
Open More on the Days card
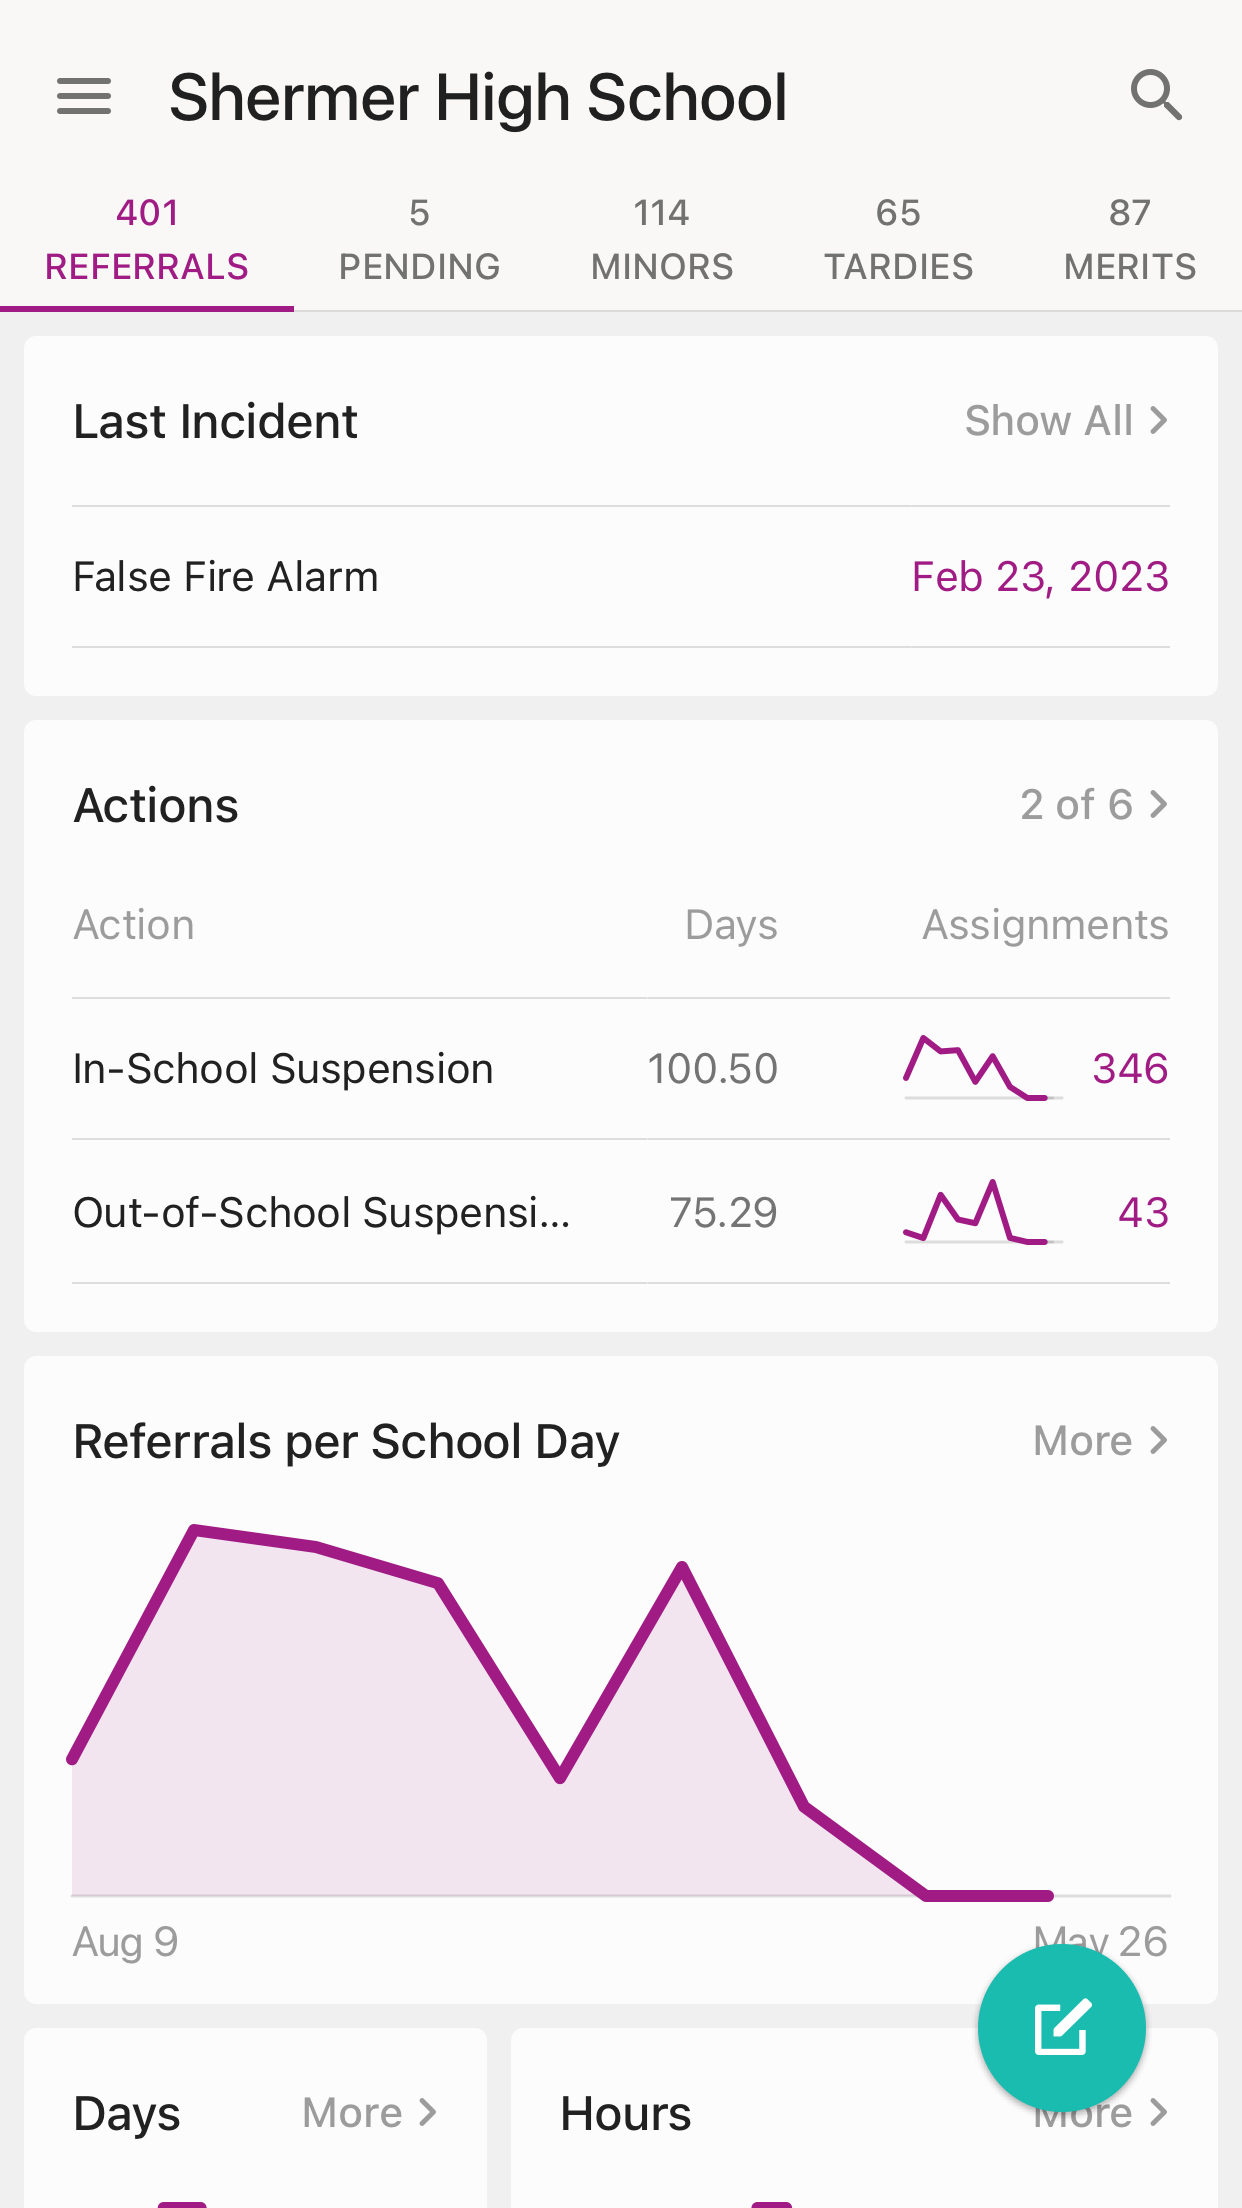(370, 2113)
